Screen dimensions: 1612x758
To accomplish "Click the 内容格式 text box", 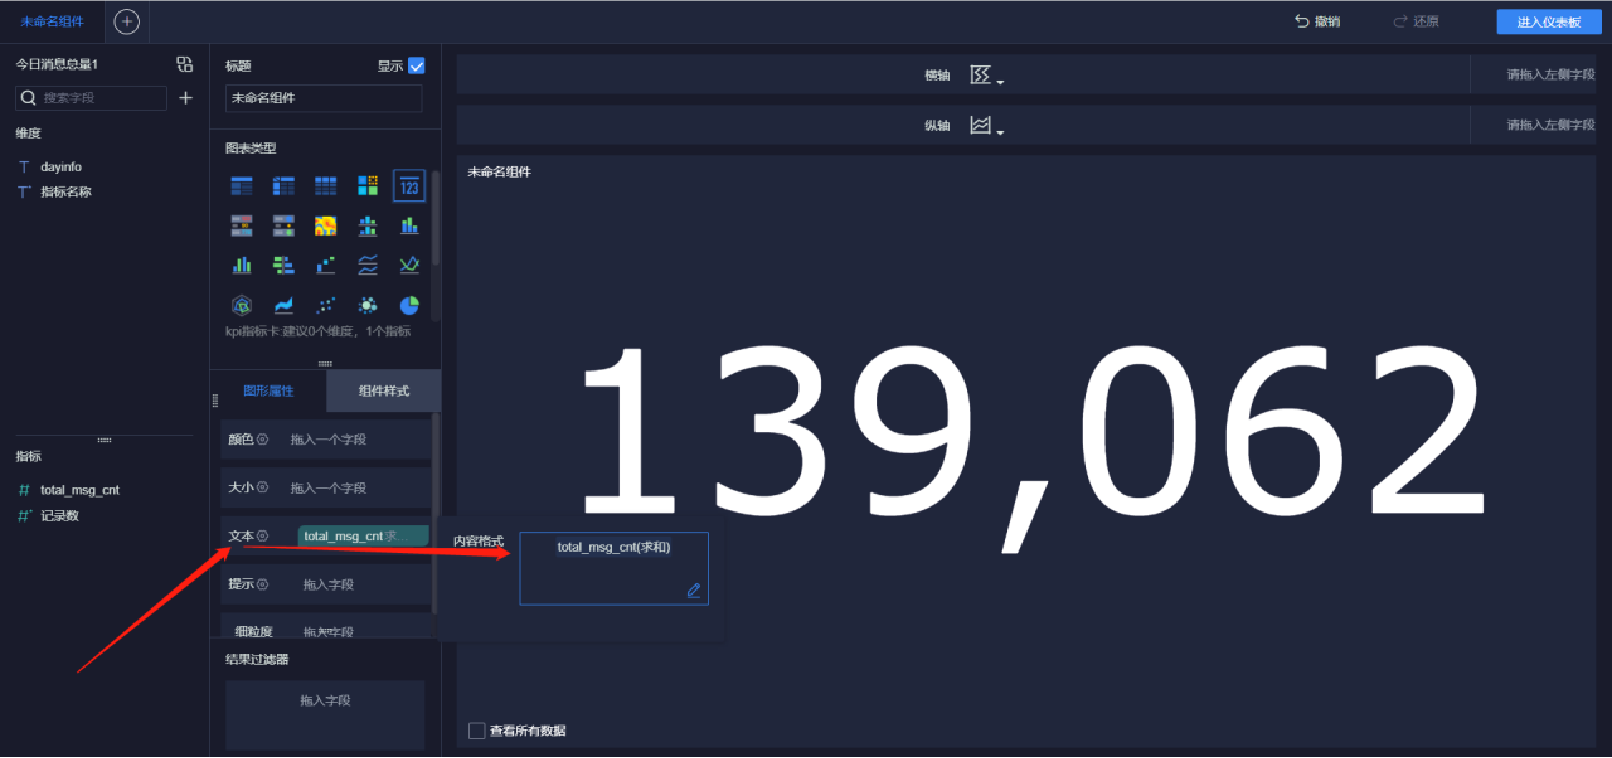I will click(614, 568).
